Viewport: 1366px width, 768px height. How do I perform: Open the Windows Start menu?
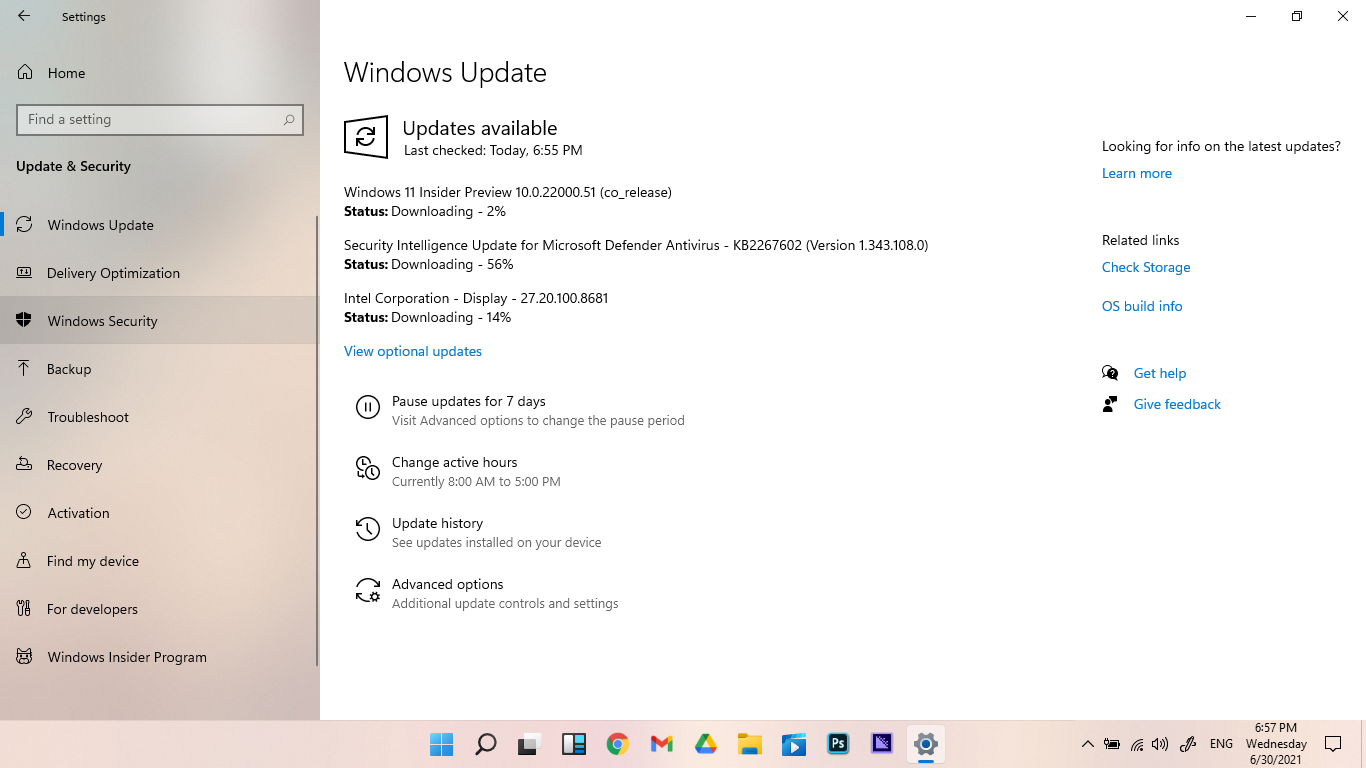[x=441, y=744]
